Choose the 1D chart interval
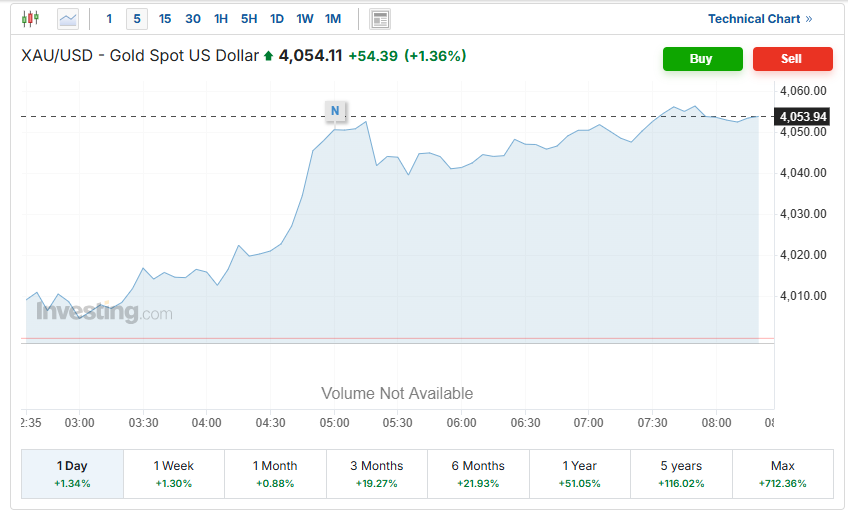The image size is (848, 513). [x=277, y=19]
